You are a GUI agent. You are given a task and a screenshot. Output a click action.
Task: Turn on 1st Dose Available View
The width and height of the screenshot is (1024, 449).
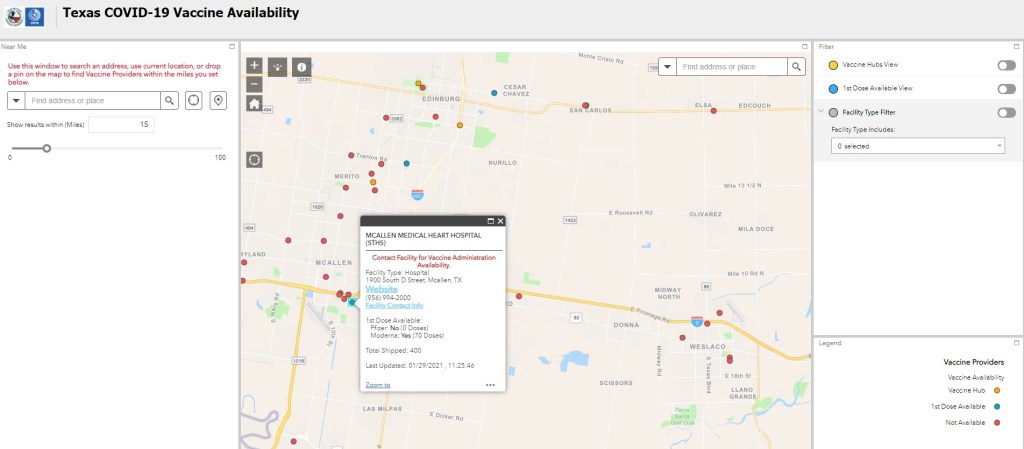pyautogui.click(x=1006, y=89)
